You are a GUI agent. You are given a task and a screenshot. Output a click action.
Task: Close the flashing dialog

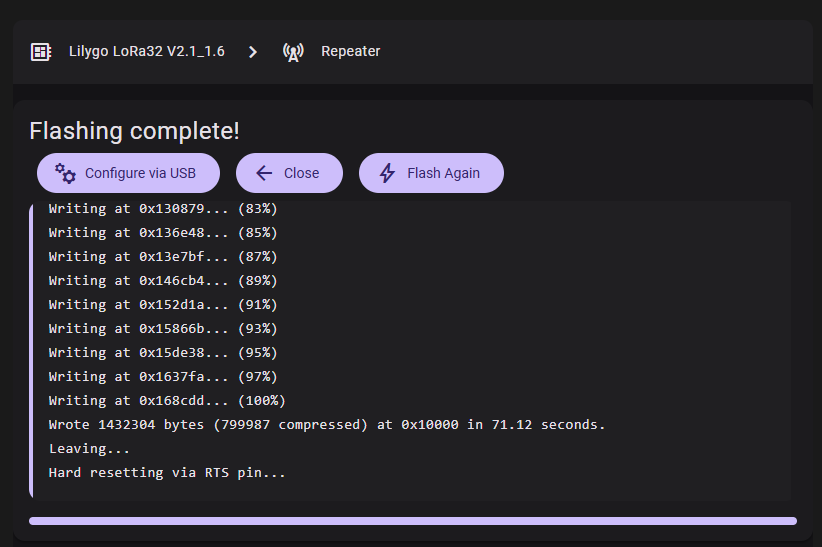coord(289,173)
